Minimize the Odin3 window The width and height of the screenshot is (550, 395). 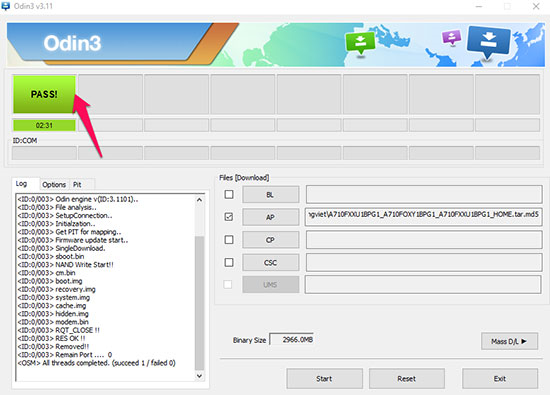[479, 6]
